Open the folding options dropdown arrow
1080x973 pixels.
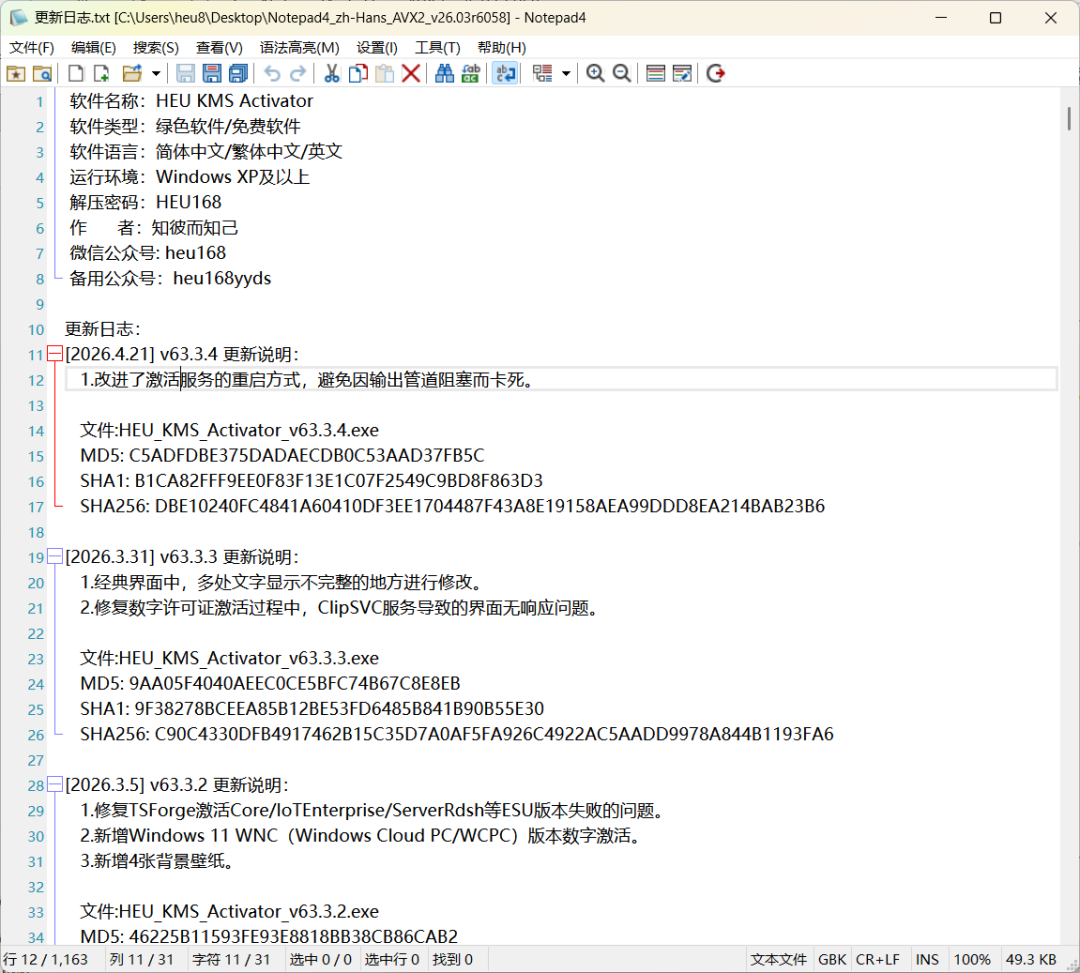(x=566, y=74)
